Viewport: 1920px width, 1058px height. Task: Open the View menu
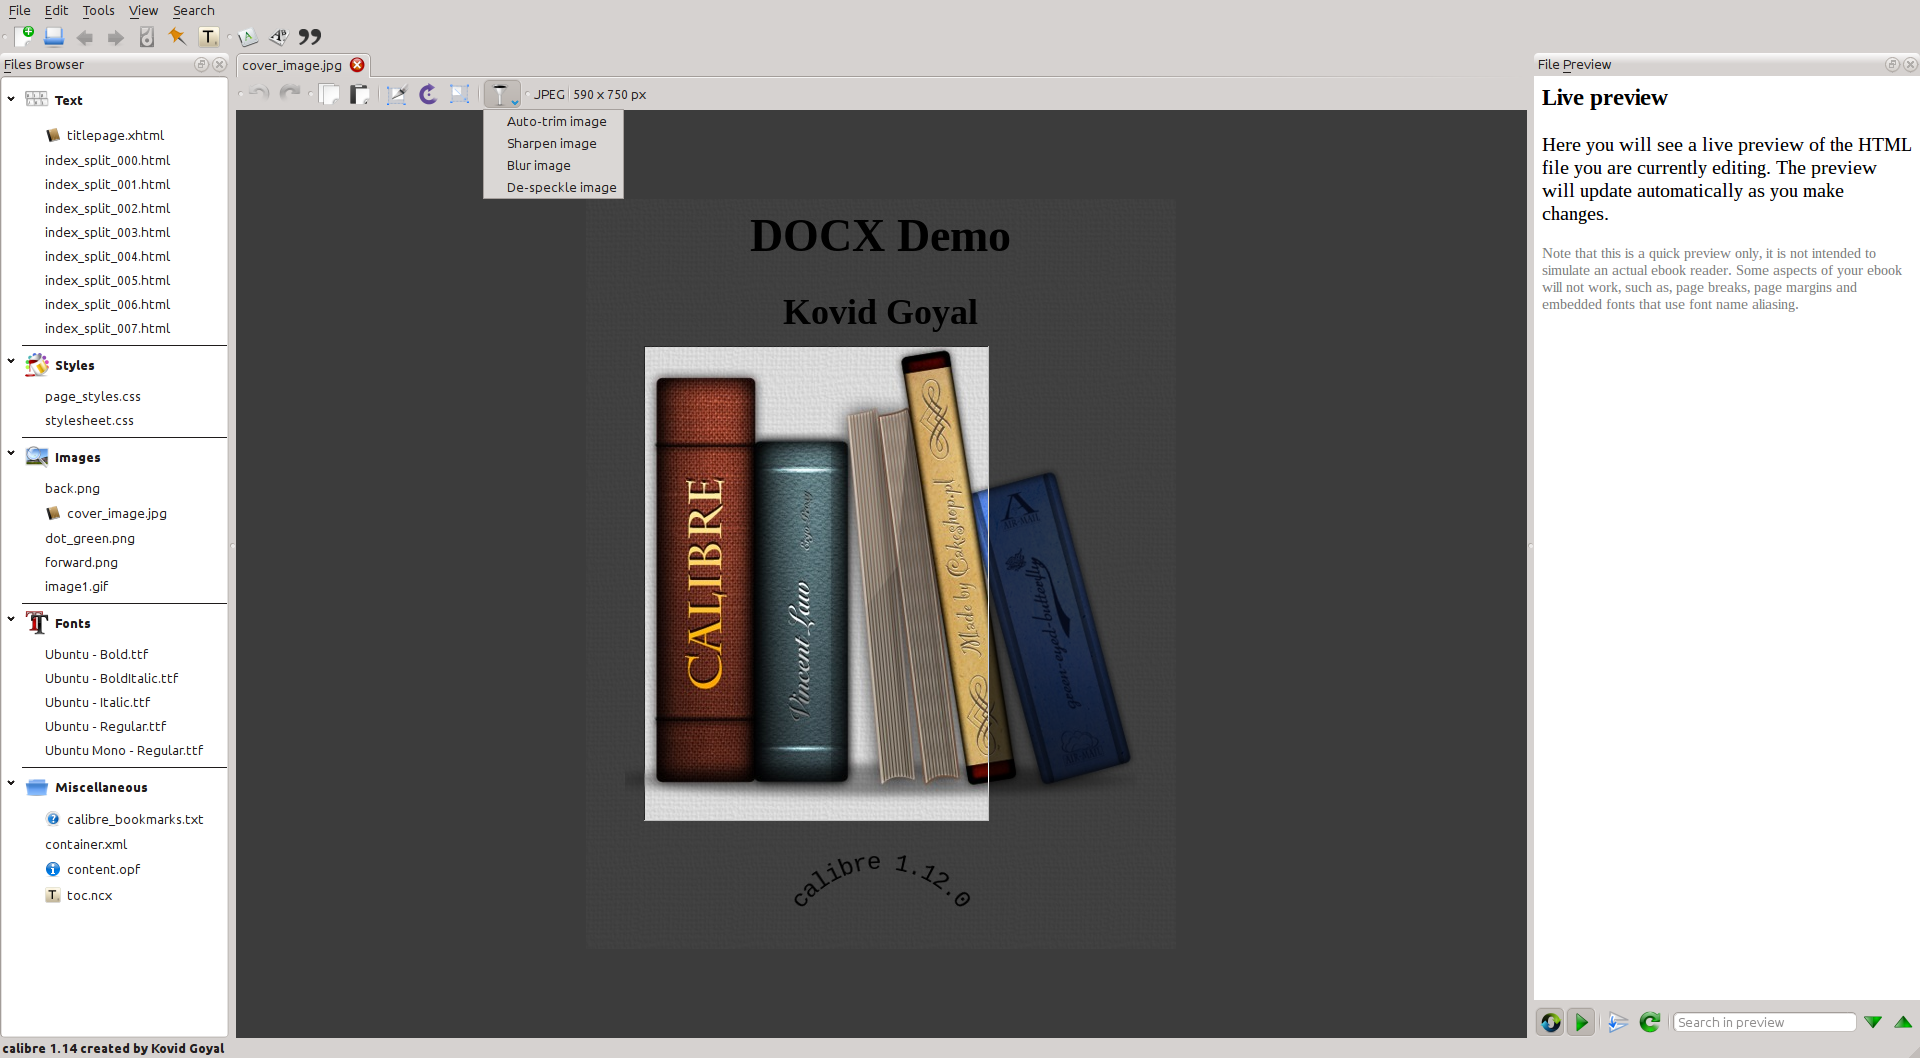pos(144,11)
